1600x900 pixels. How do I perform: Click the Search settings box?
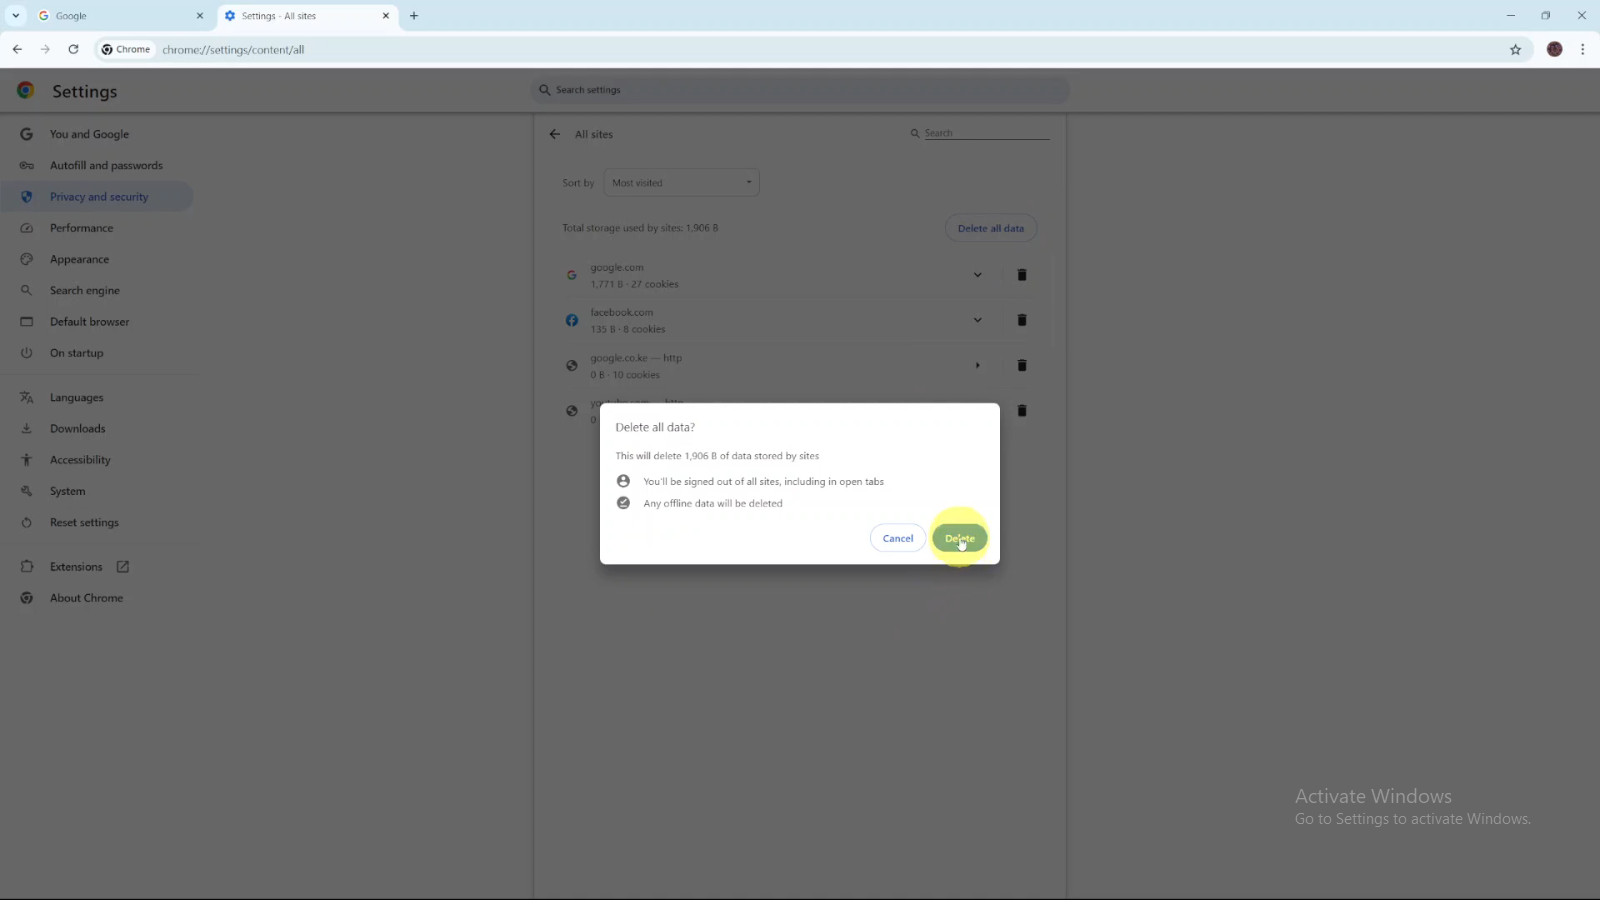(800, 90)
